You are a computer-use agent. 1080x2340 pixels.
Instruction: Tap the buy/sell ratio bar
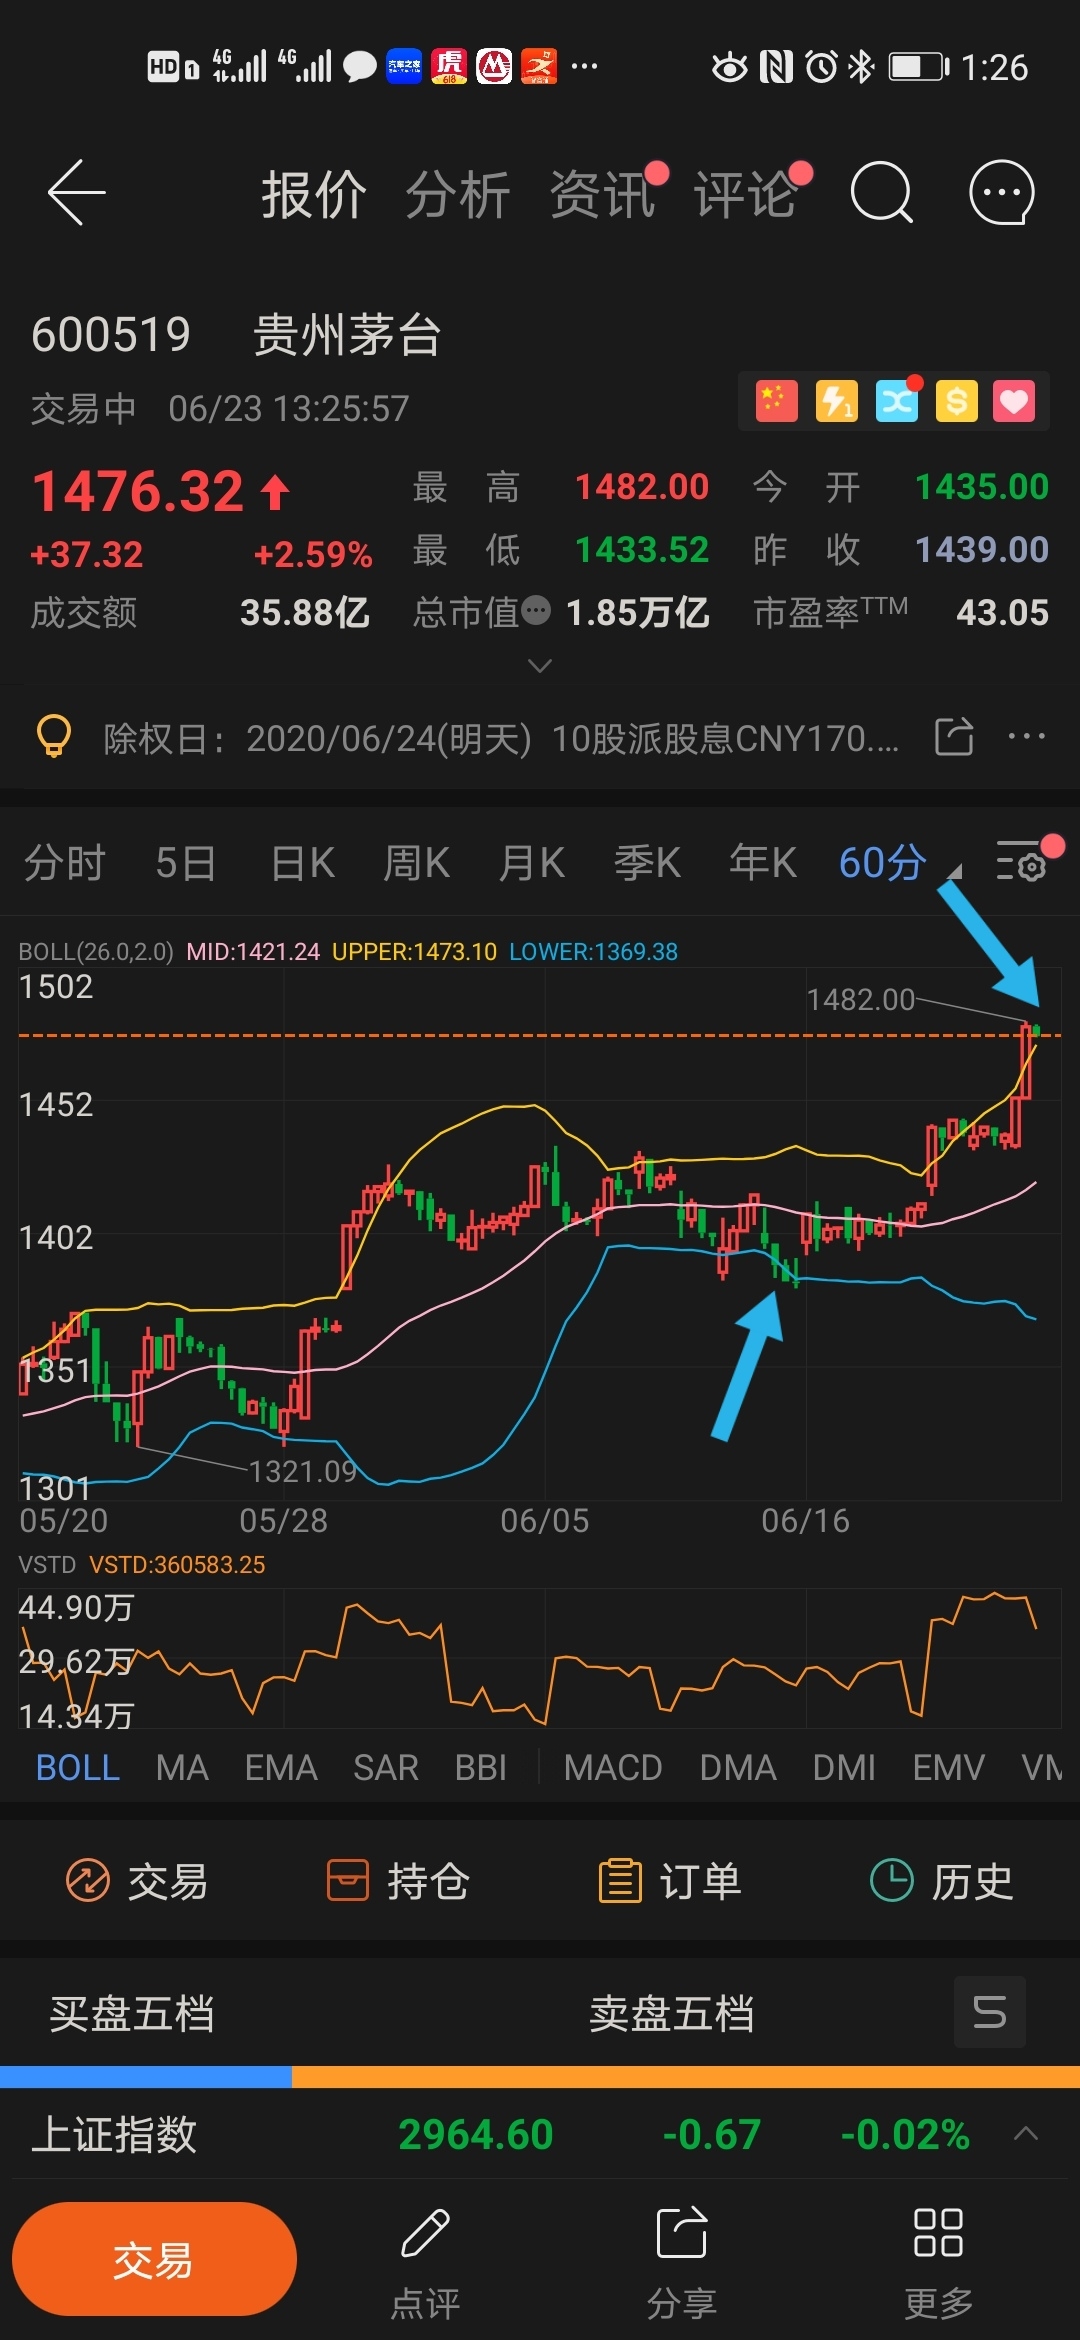540,2076
